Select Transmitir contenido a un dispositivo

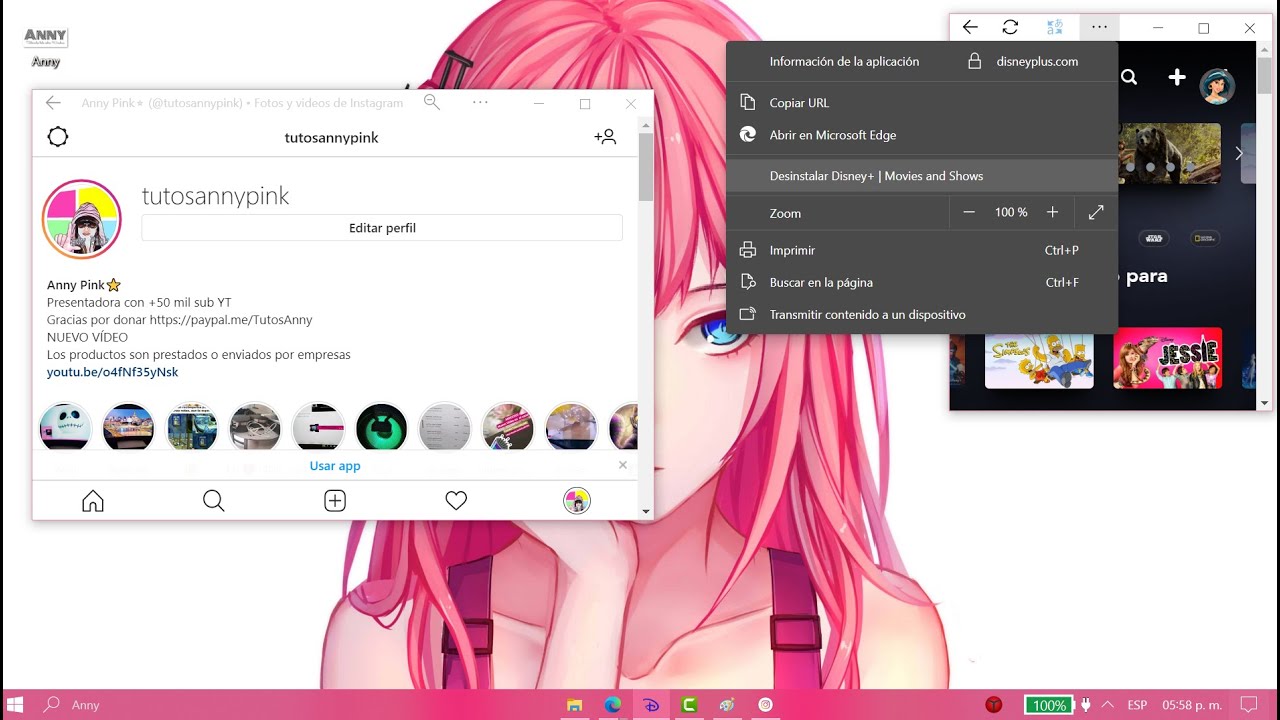pos(921,314)
